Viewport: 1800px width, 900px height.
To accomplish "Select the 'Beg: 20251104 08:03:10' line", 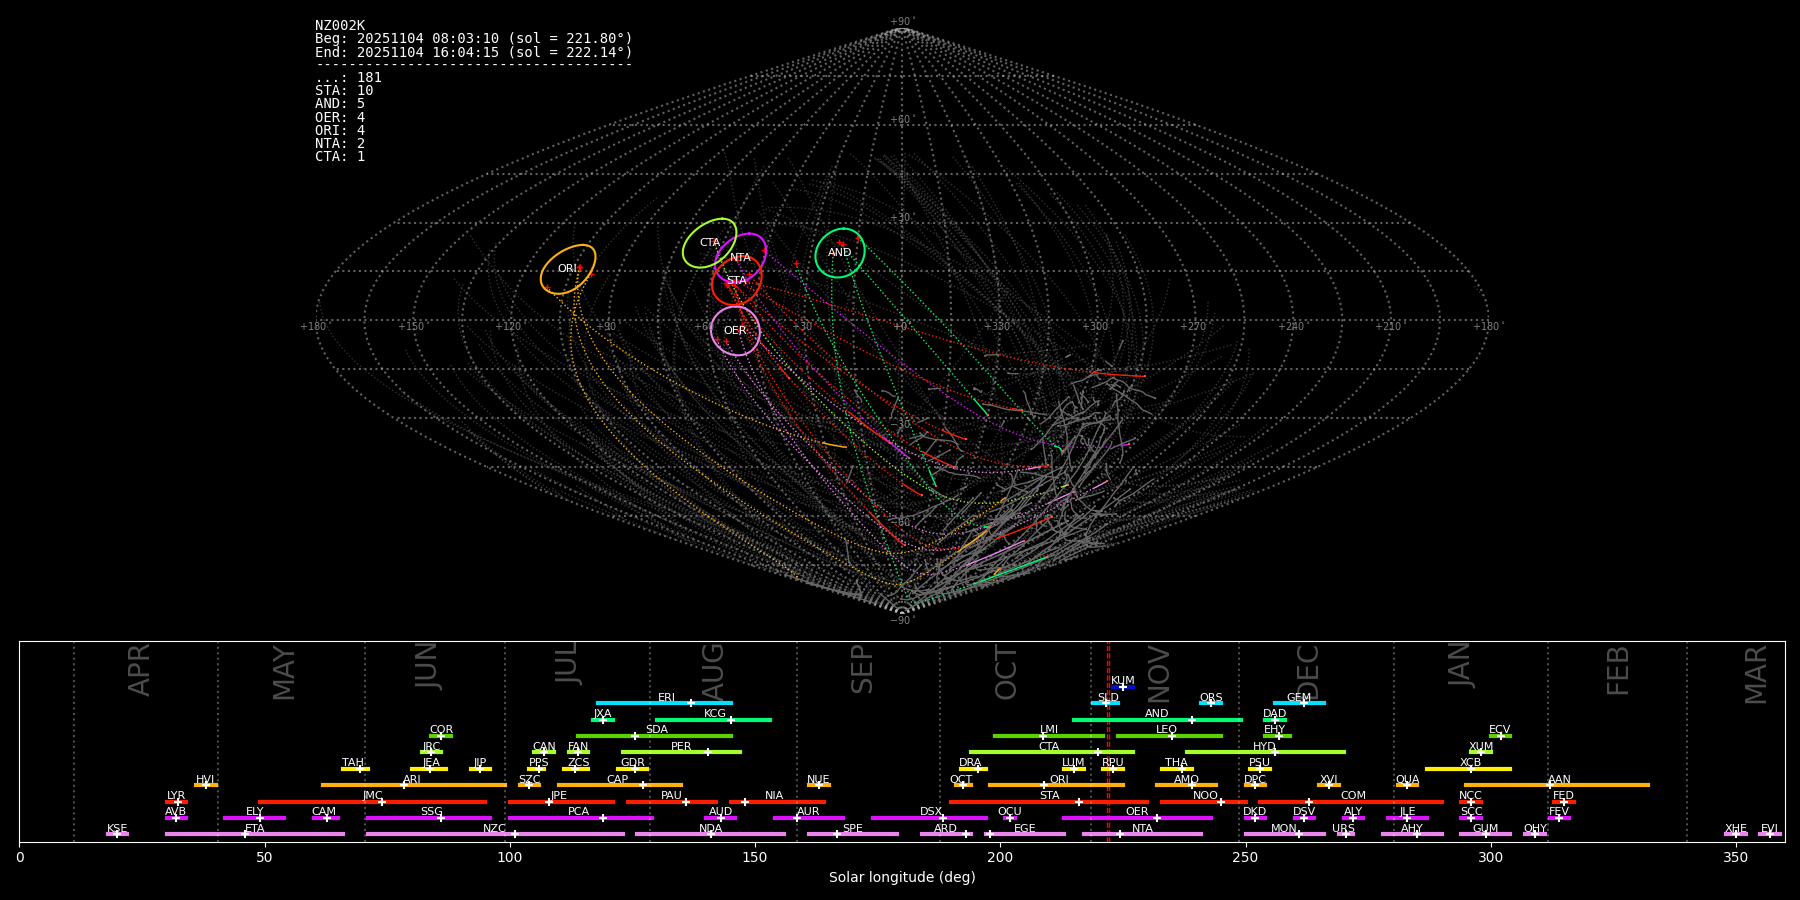I will coord(474,39).
